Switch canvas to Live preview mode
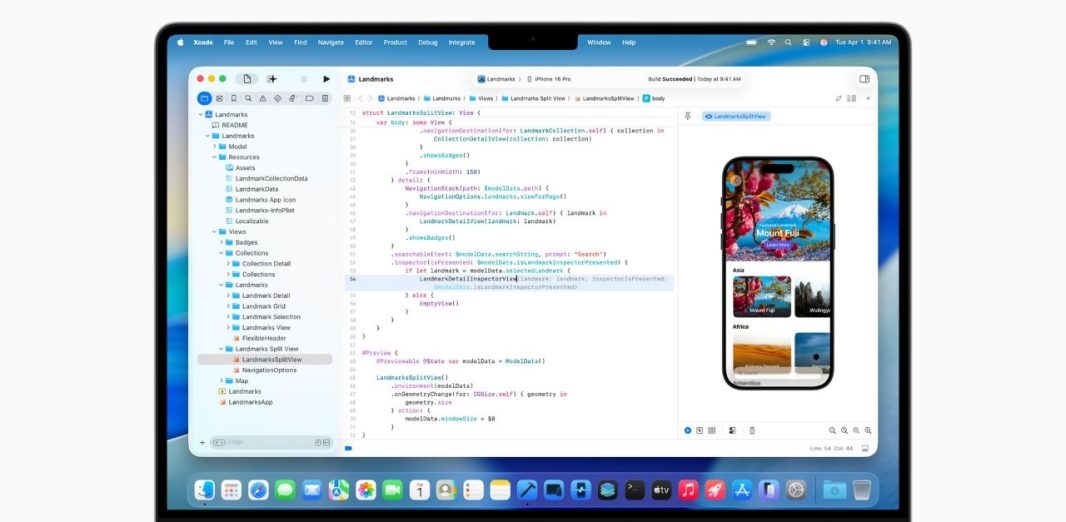 tap(687, 430)
